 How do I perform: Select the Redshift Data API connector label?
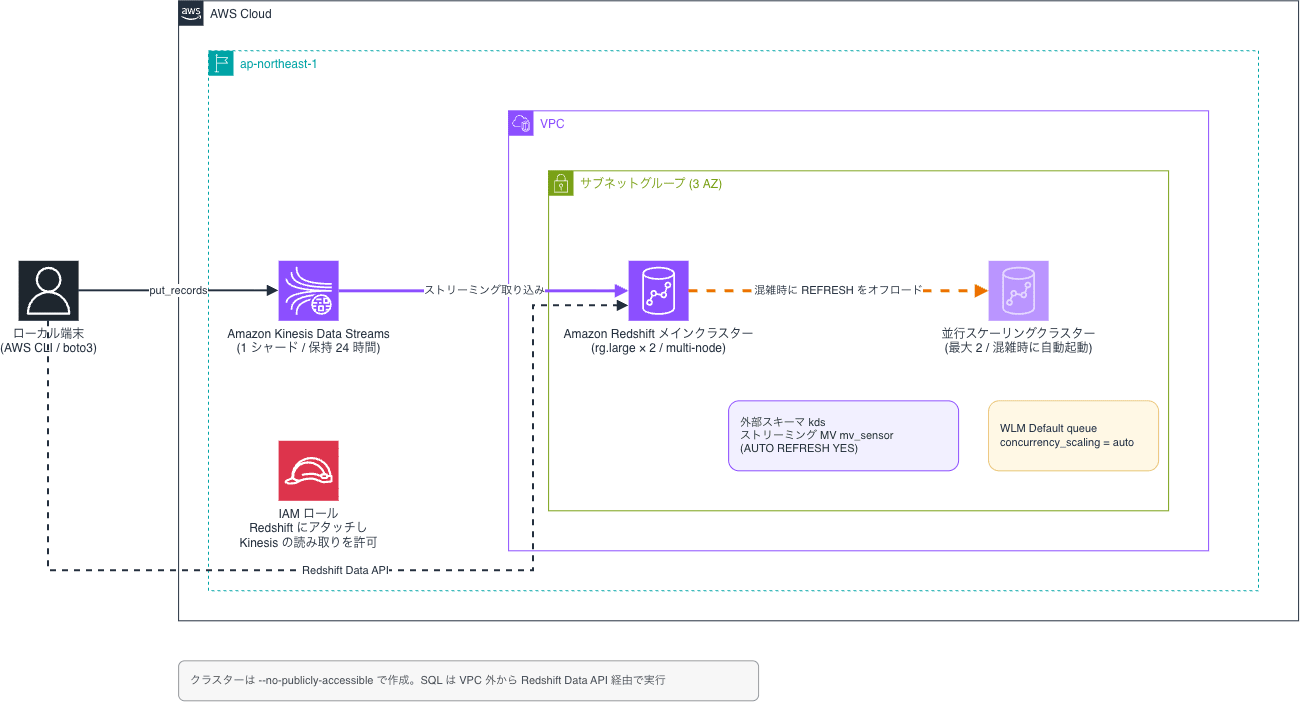345,570
